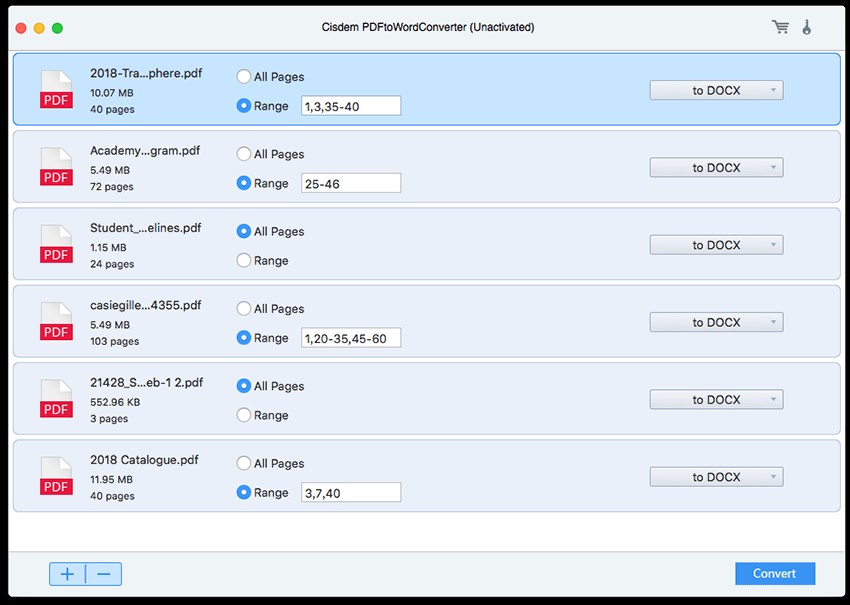Click the PDF icon for Student_...elines.pdf
The height and width of the screenshot is (605, 850).
coord(56,244)
